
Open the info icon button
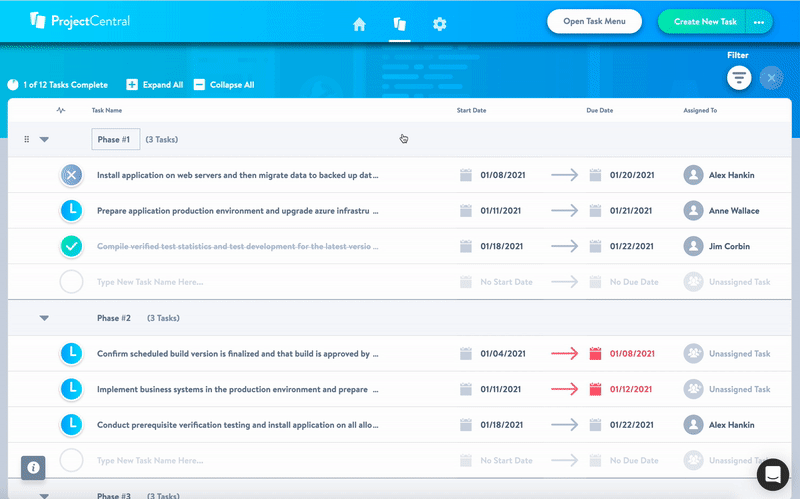[33, 468]
